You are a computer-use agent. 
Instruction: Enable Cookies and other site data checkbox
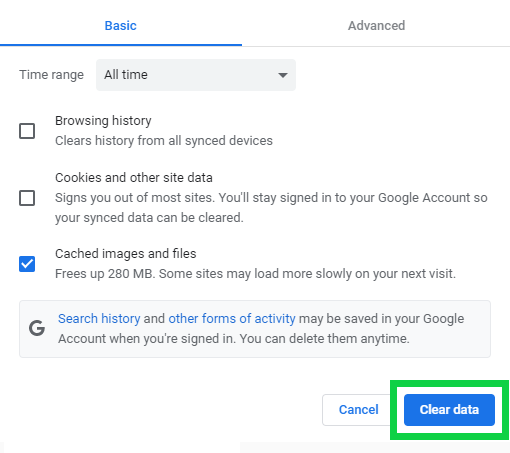pyautogui.click(x=27, y=198)
